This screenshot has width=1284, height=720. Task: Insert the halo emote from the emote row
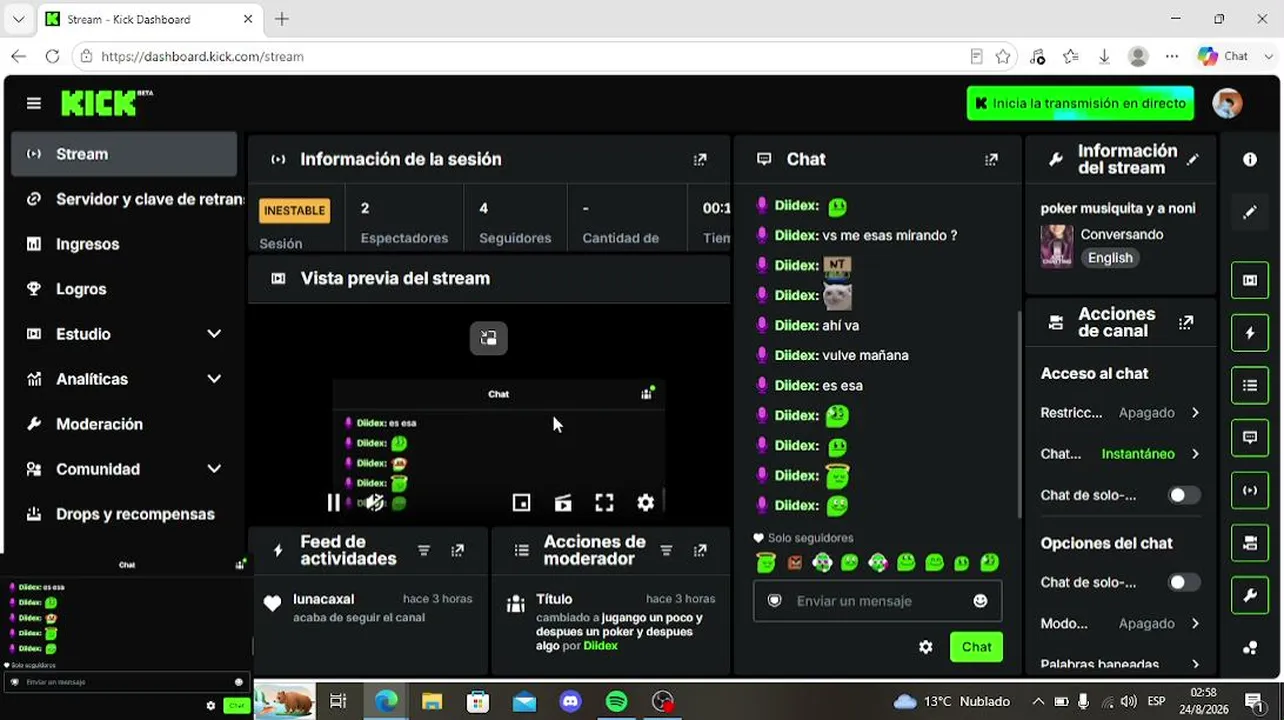[766, 563]
